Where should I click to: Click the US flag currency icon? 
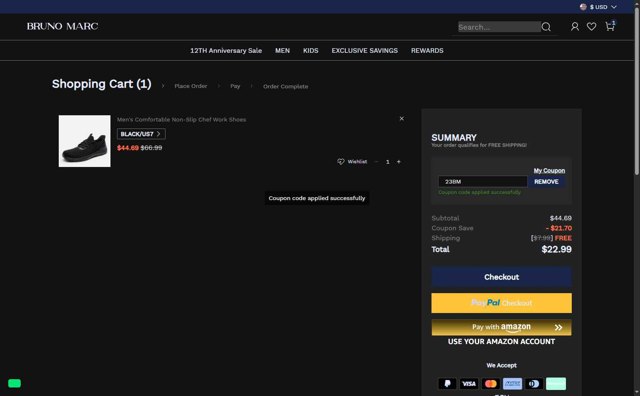point(583,7)
